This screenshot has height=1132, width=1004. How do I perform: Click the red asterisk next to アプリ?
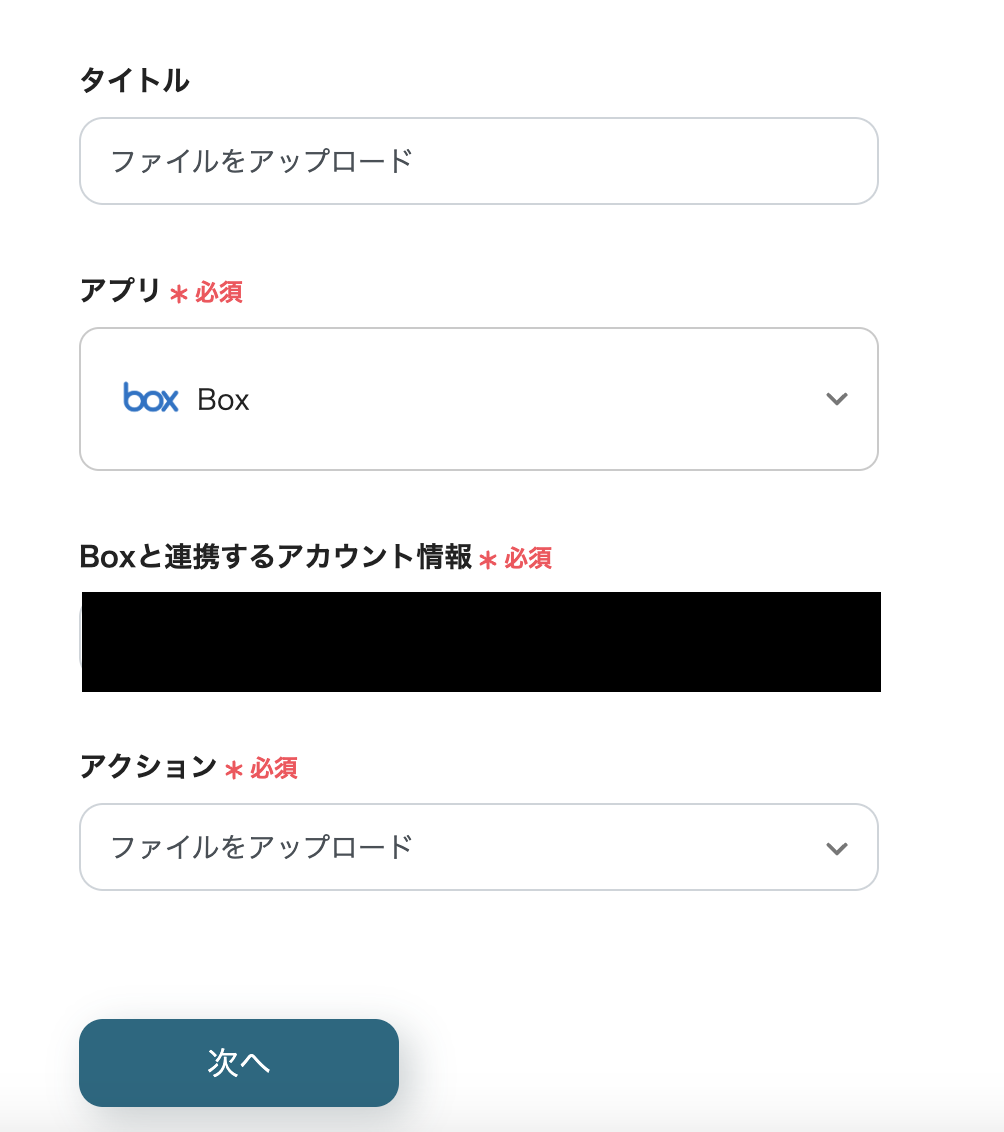179,294
